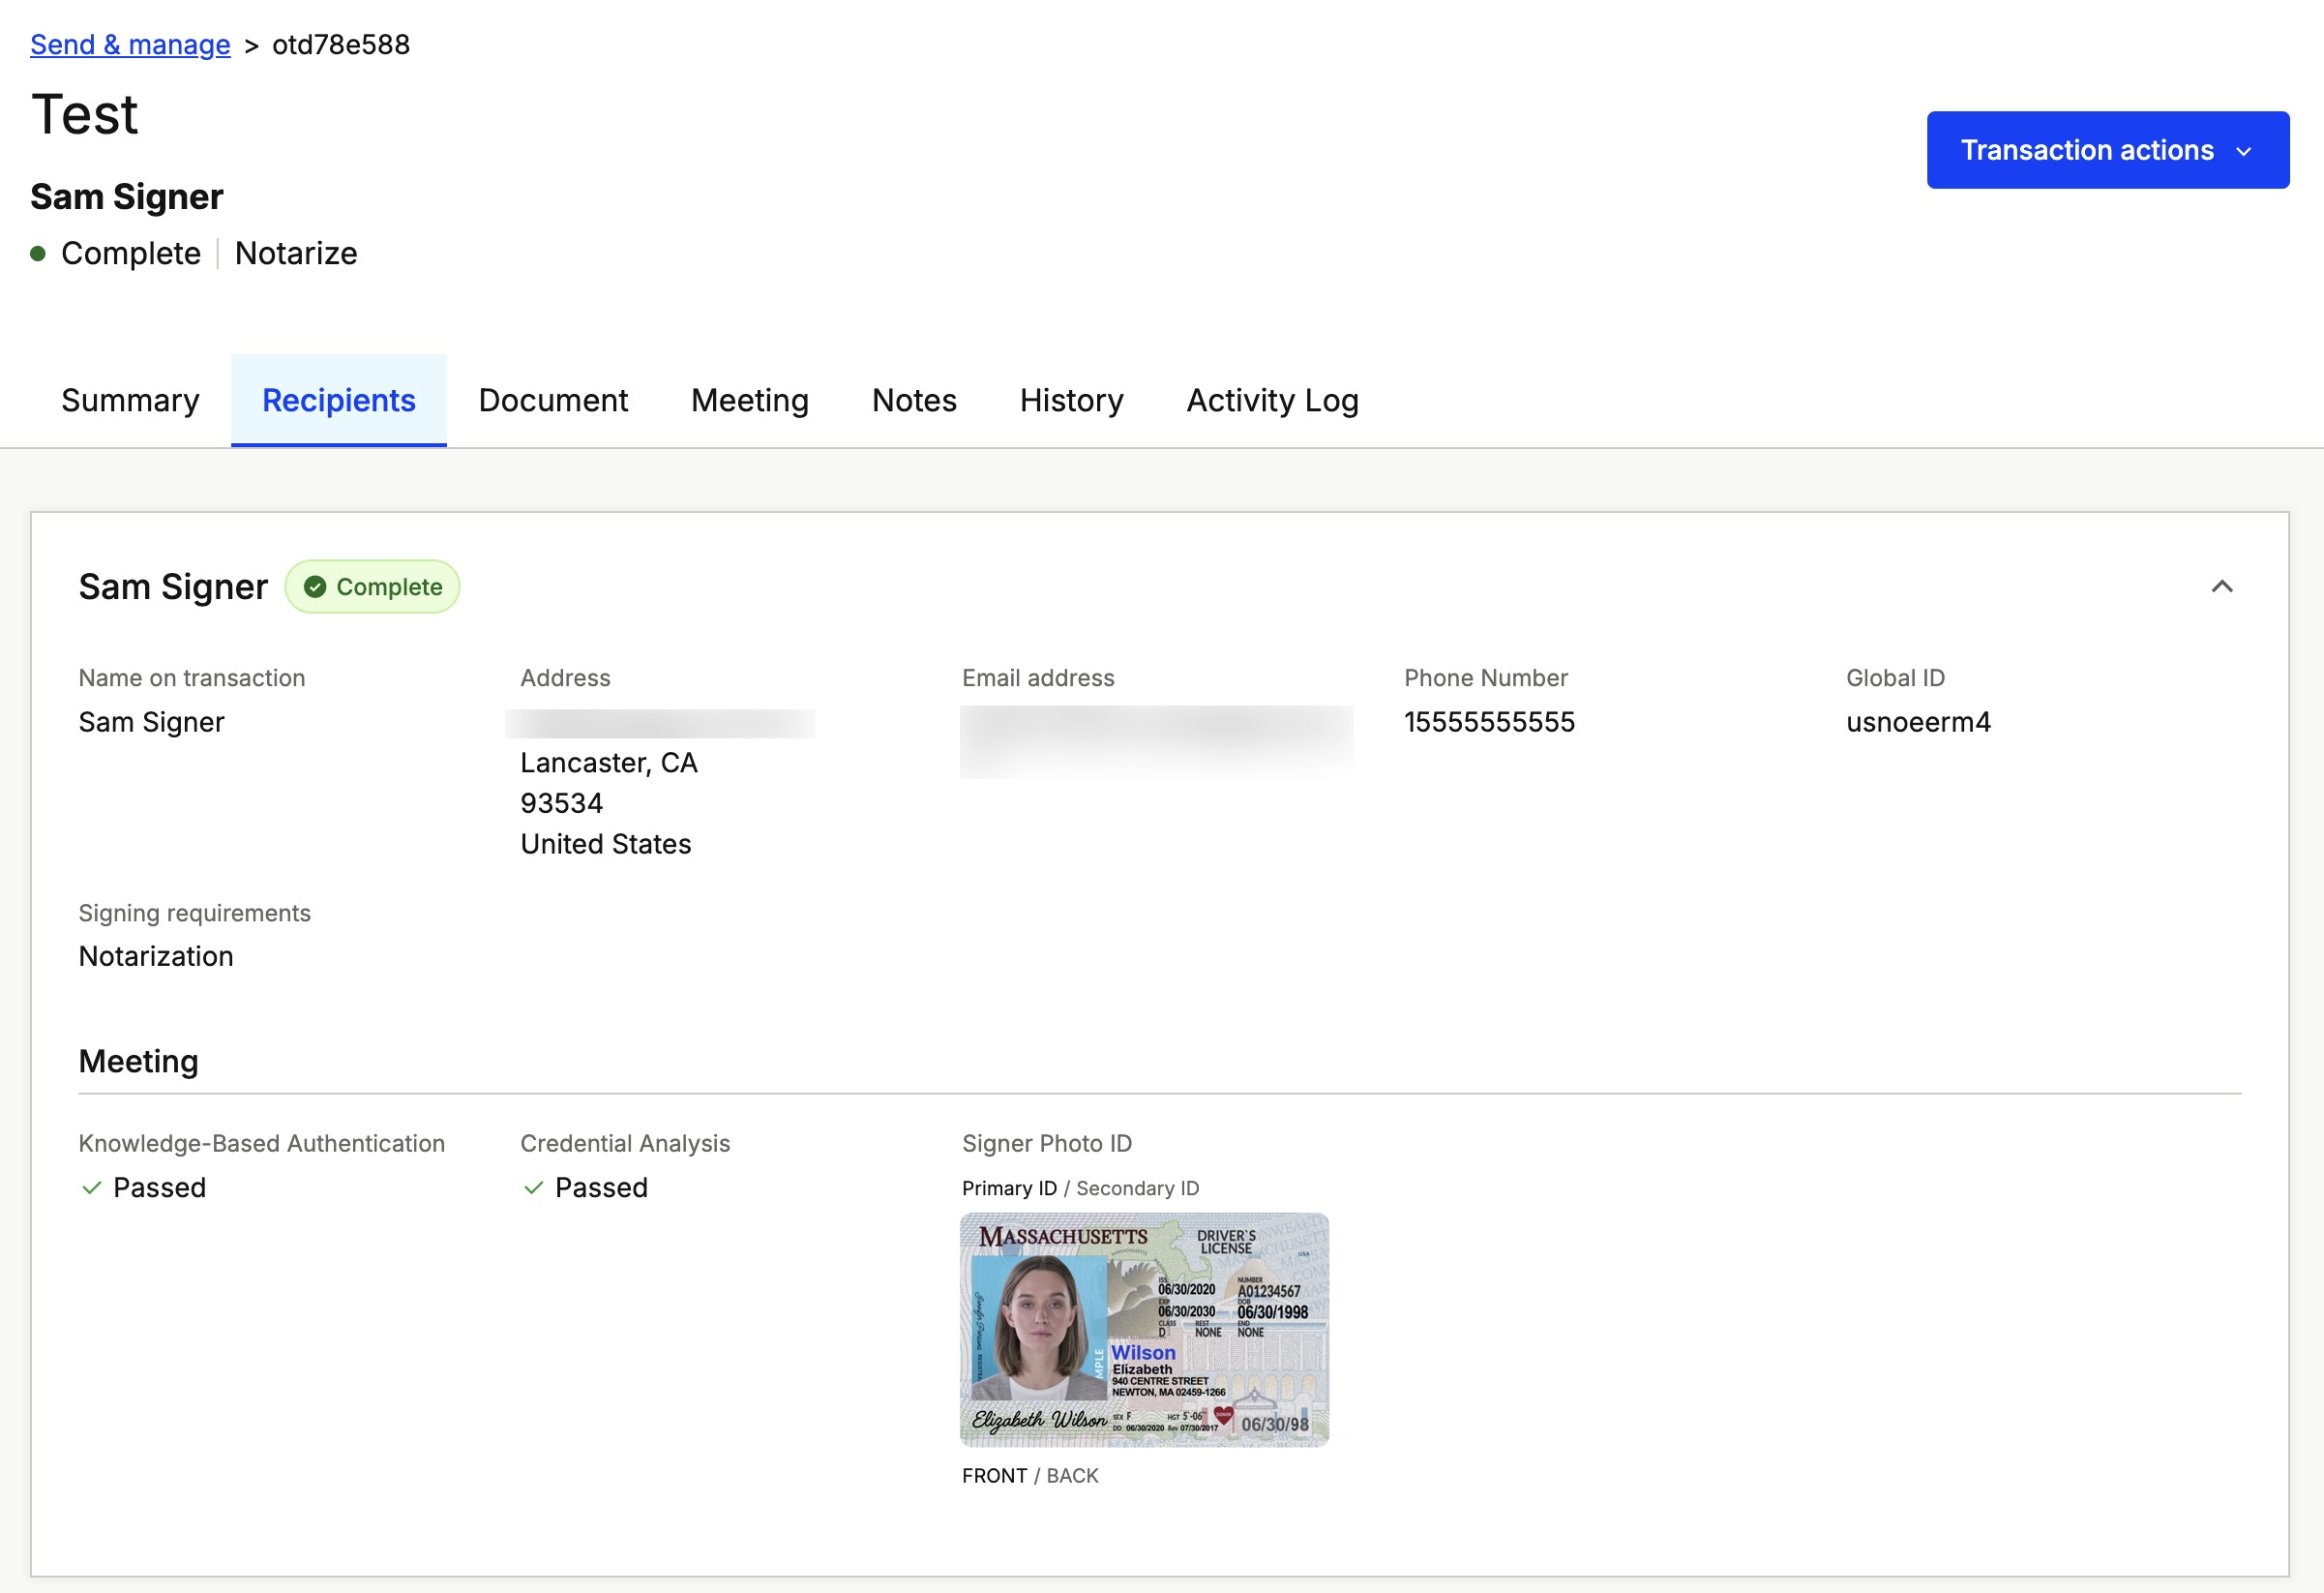Click the Sam Signer name on transaction value
Image resolution: width=2324 pixels, height=1593 pixels.
[151, 722]
